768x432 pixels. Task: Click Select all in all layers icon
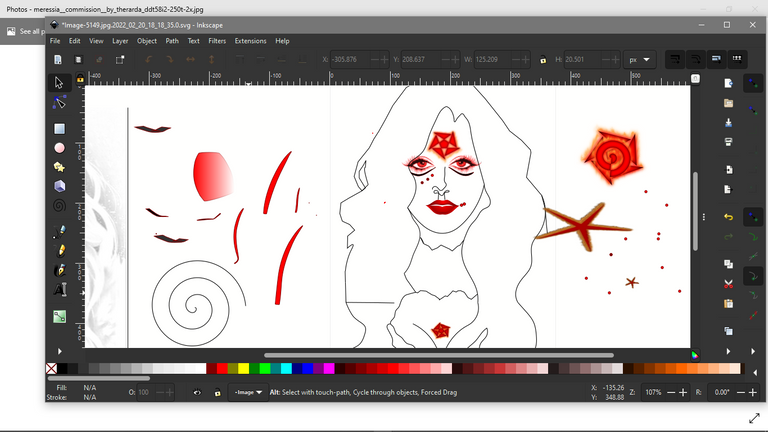click(78, 60)
